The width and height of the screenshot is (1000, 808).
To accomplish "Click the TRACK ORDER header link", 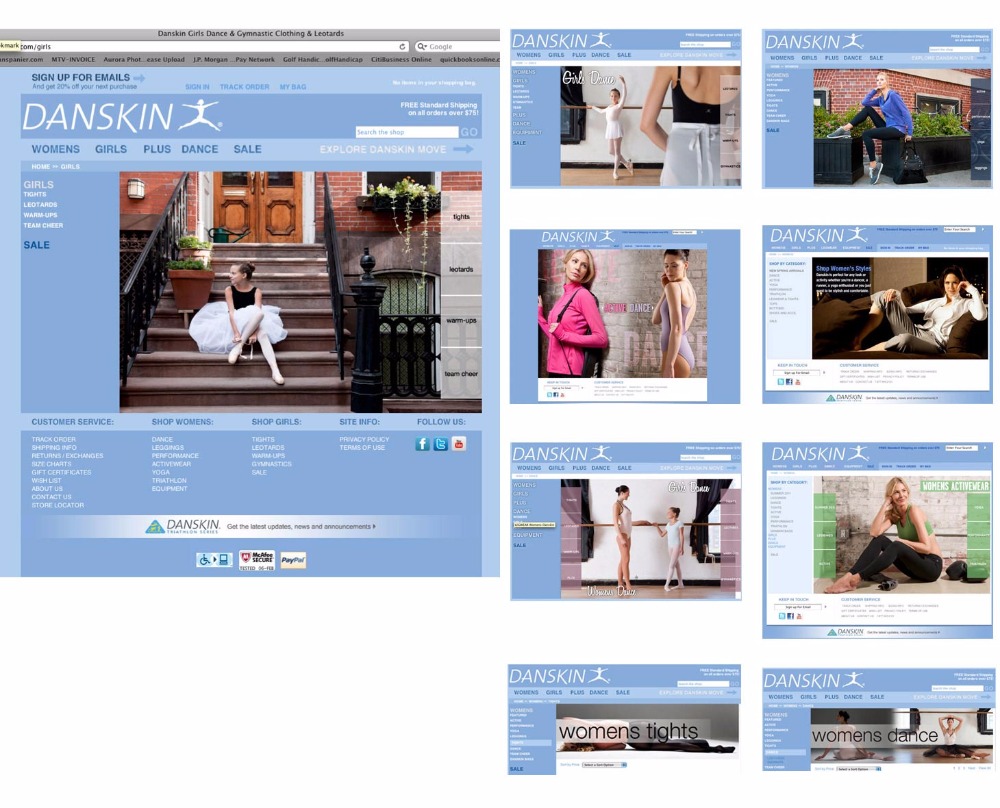I will click(244, 87).
